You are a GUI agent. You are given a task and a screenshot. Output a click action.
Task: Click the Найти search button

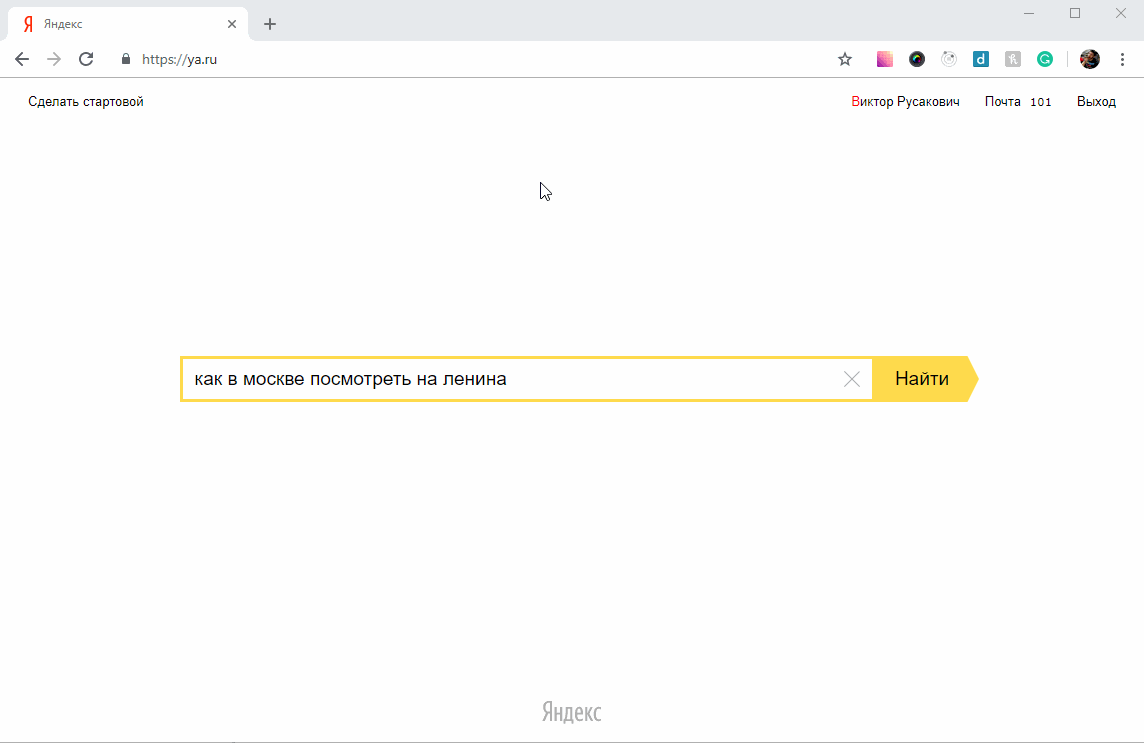pyautogui.click(x=925, y=379)
